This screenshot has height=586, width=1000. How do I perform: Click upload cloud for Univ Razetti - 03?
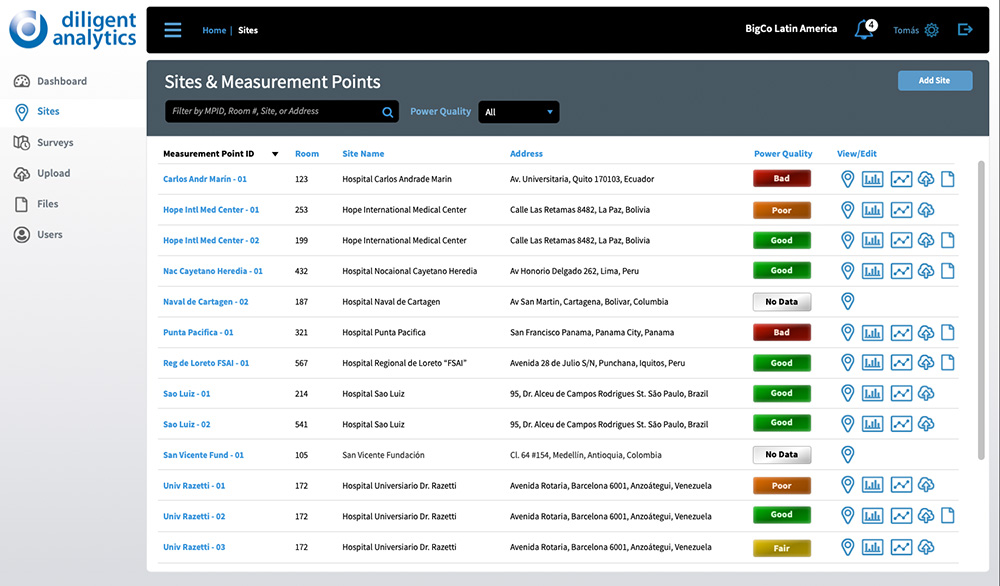(926, 547)
